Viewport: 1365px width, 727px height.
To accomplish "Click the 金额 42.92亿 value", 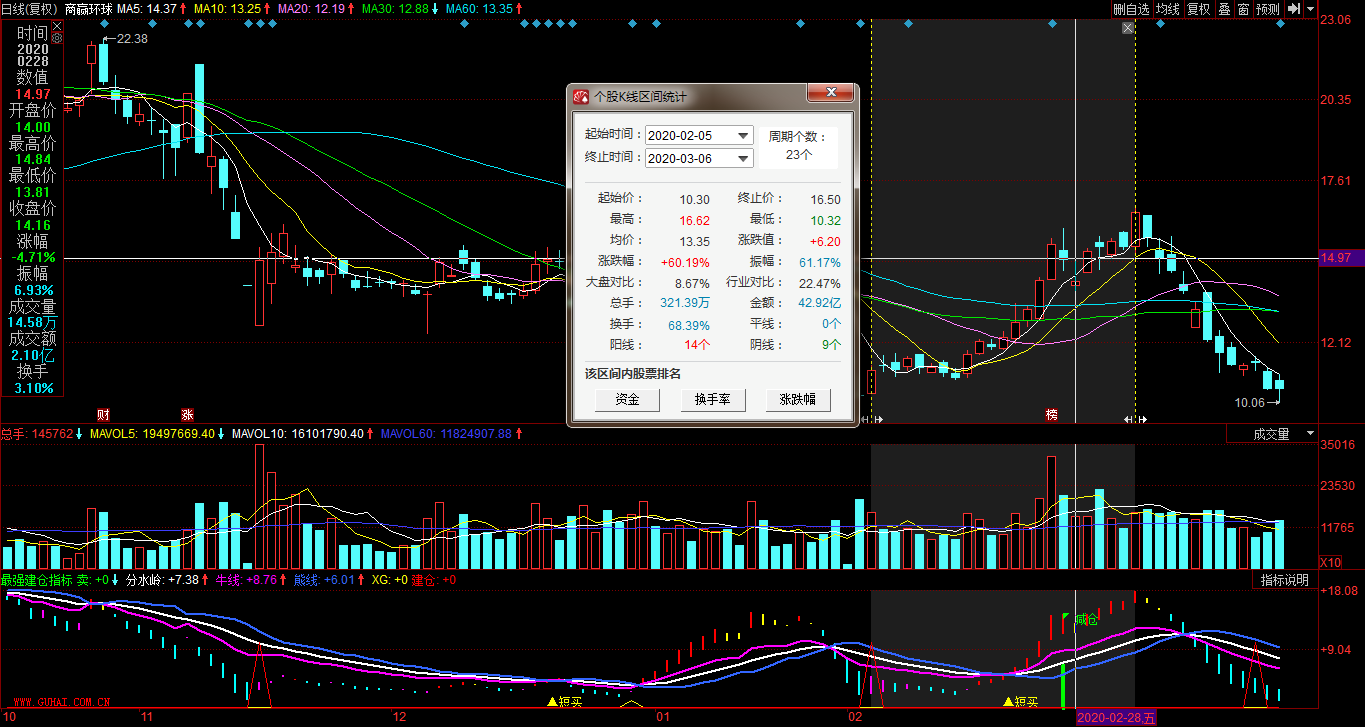I will tap(819, 302).
